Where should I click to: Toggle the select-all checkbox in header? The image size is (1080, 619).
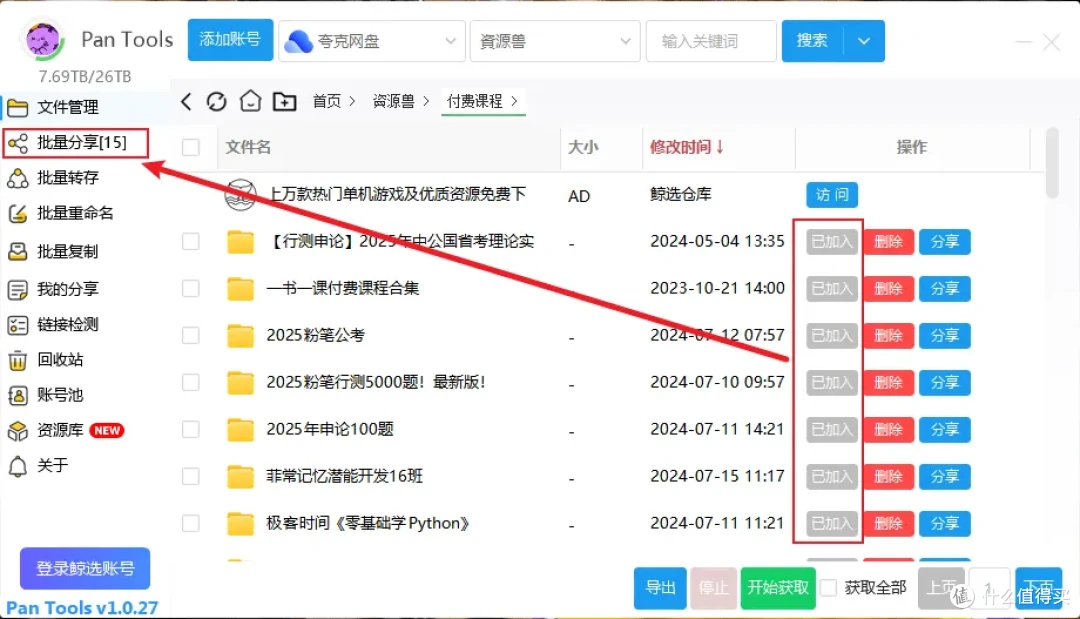pos(191,147)
